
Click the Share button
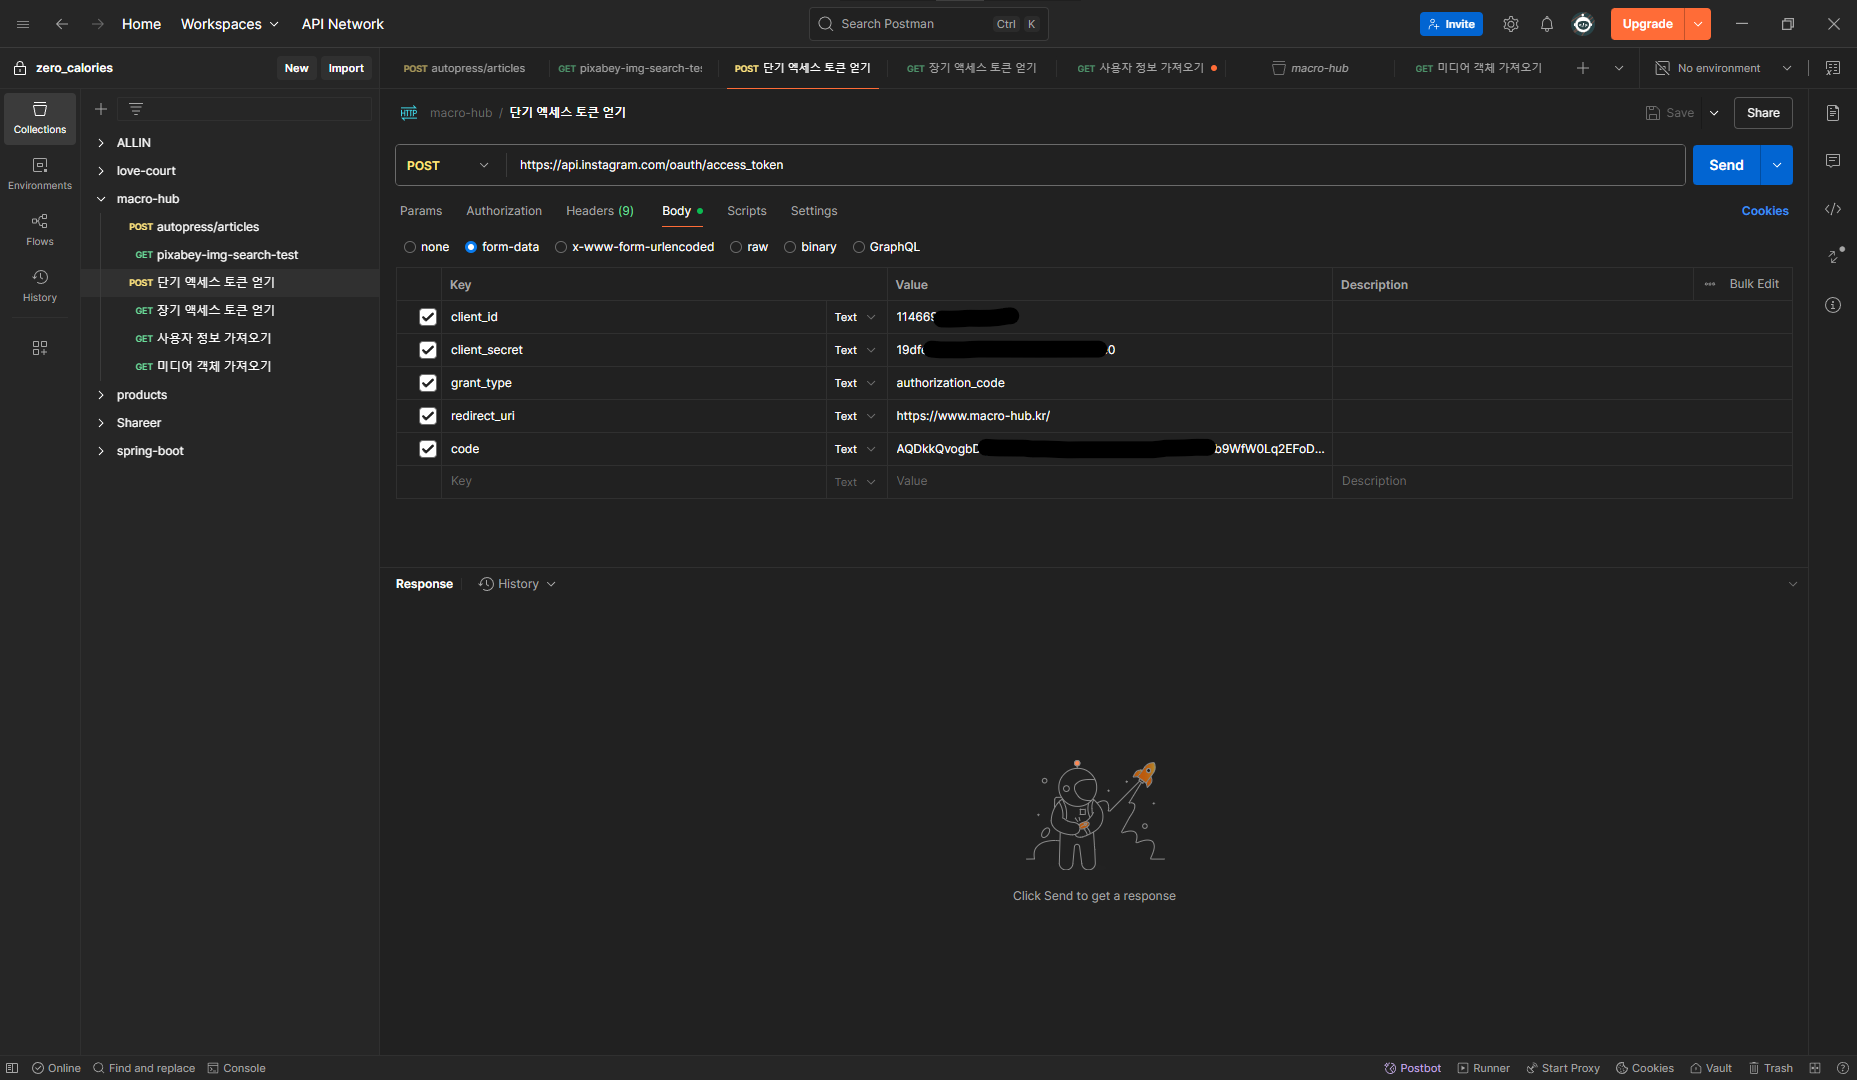(1763, 113)
